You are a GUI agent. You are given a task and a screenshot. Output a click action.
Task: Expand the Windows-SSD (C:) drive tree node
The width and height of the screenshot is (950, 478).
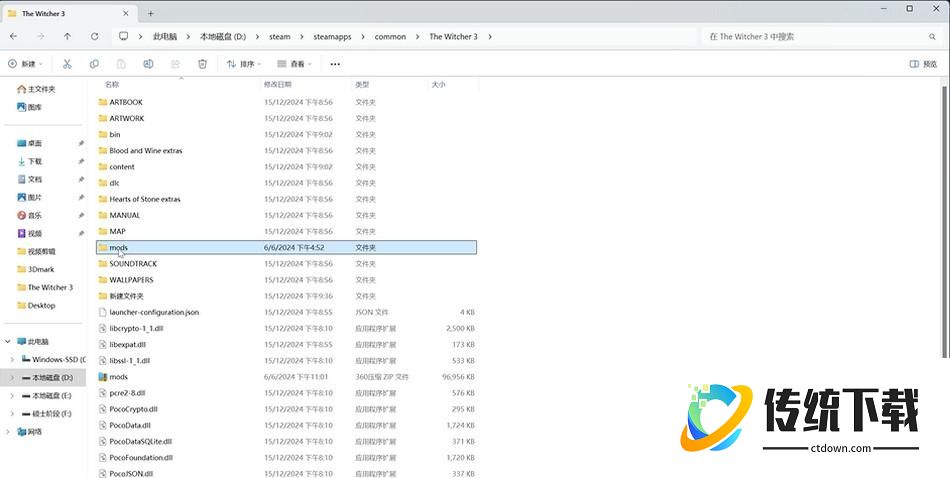[x=11, y=359]
